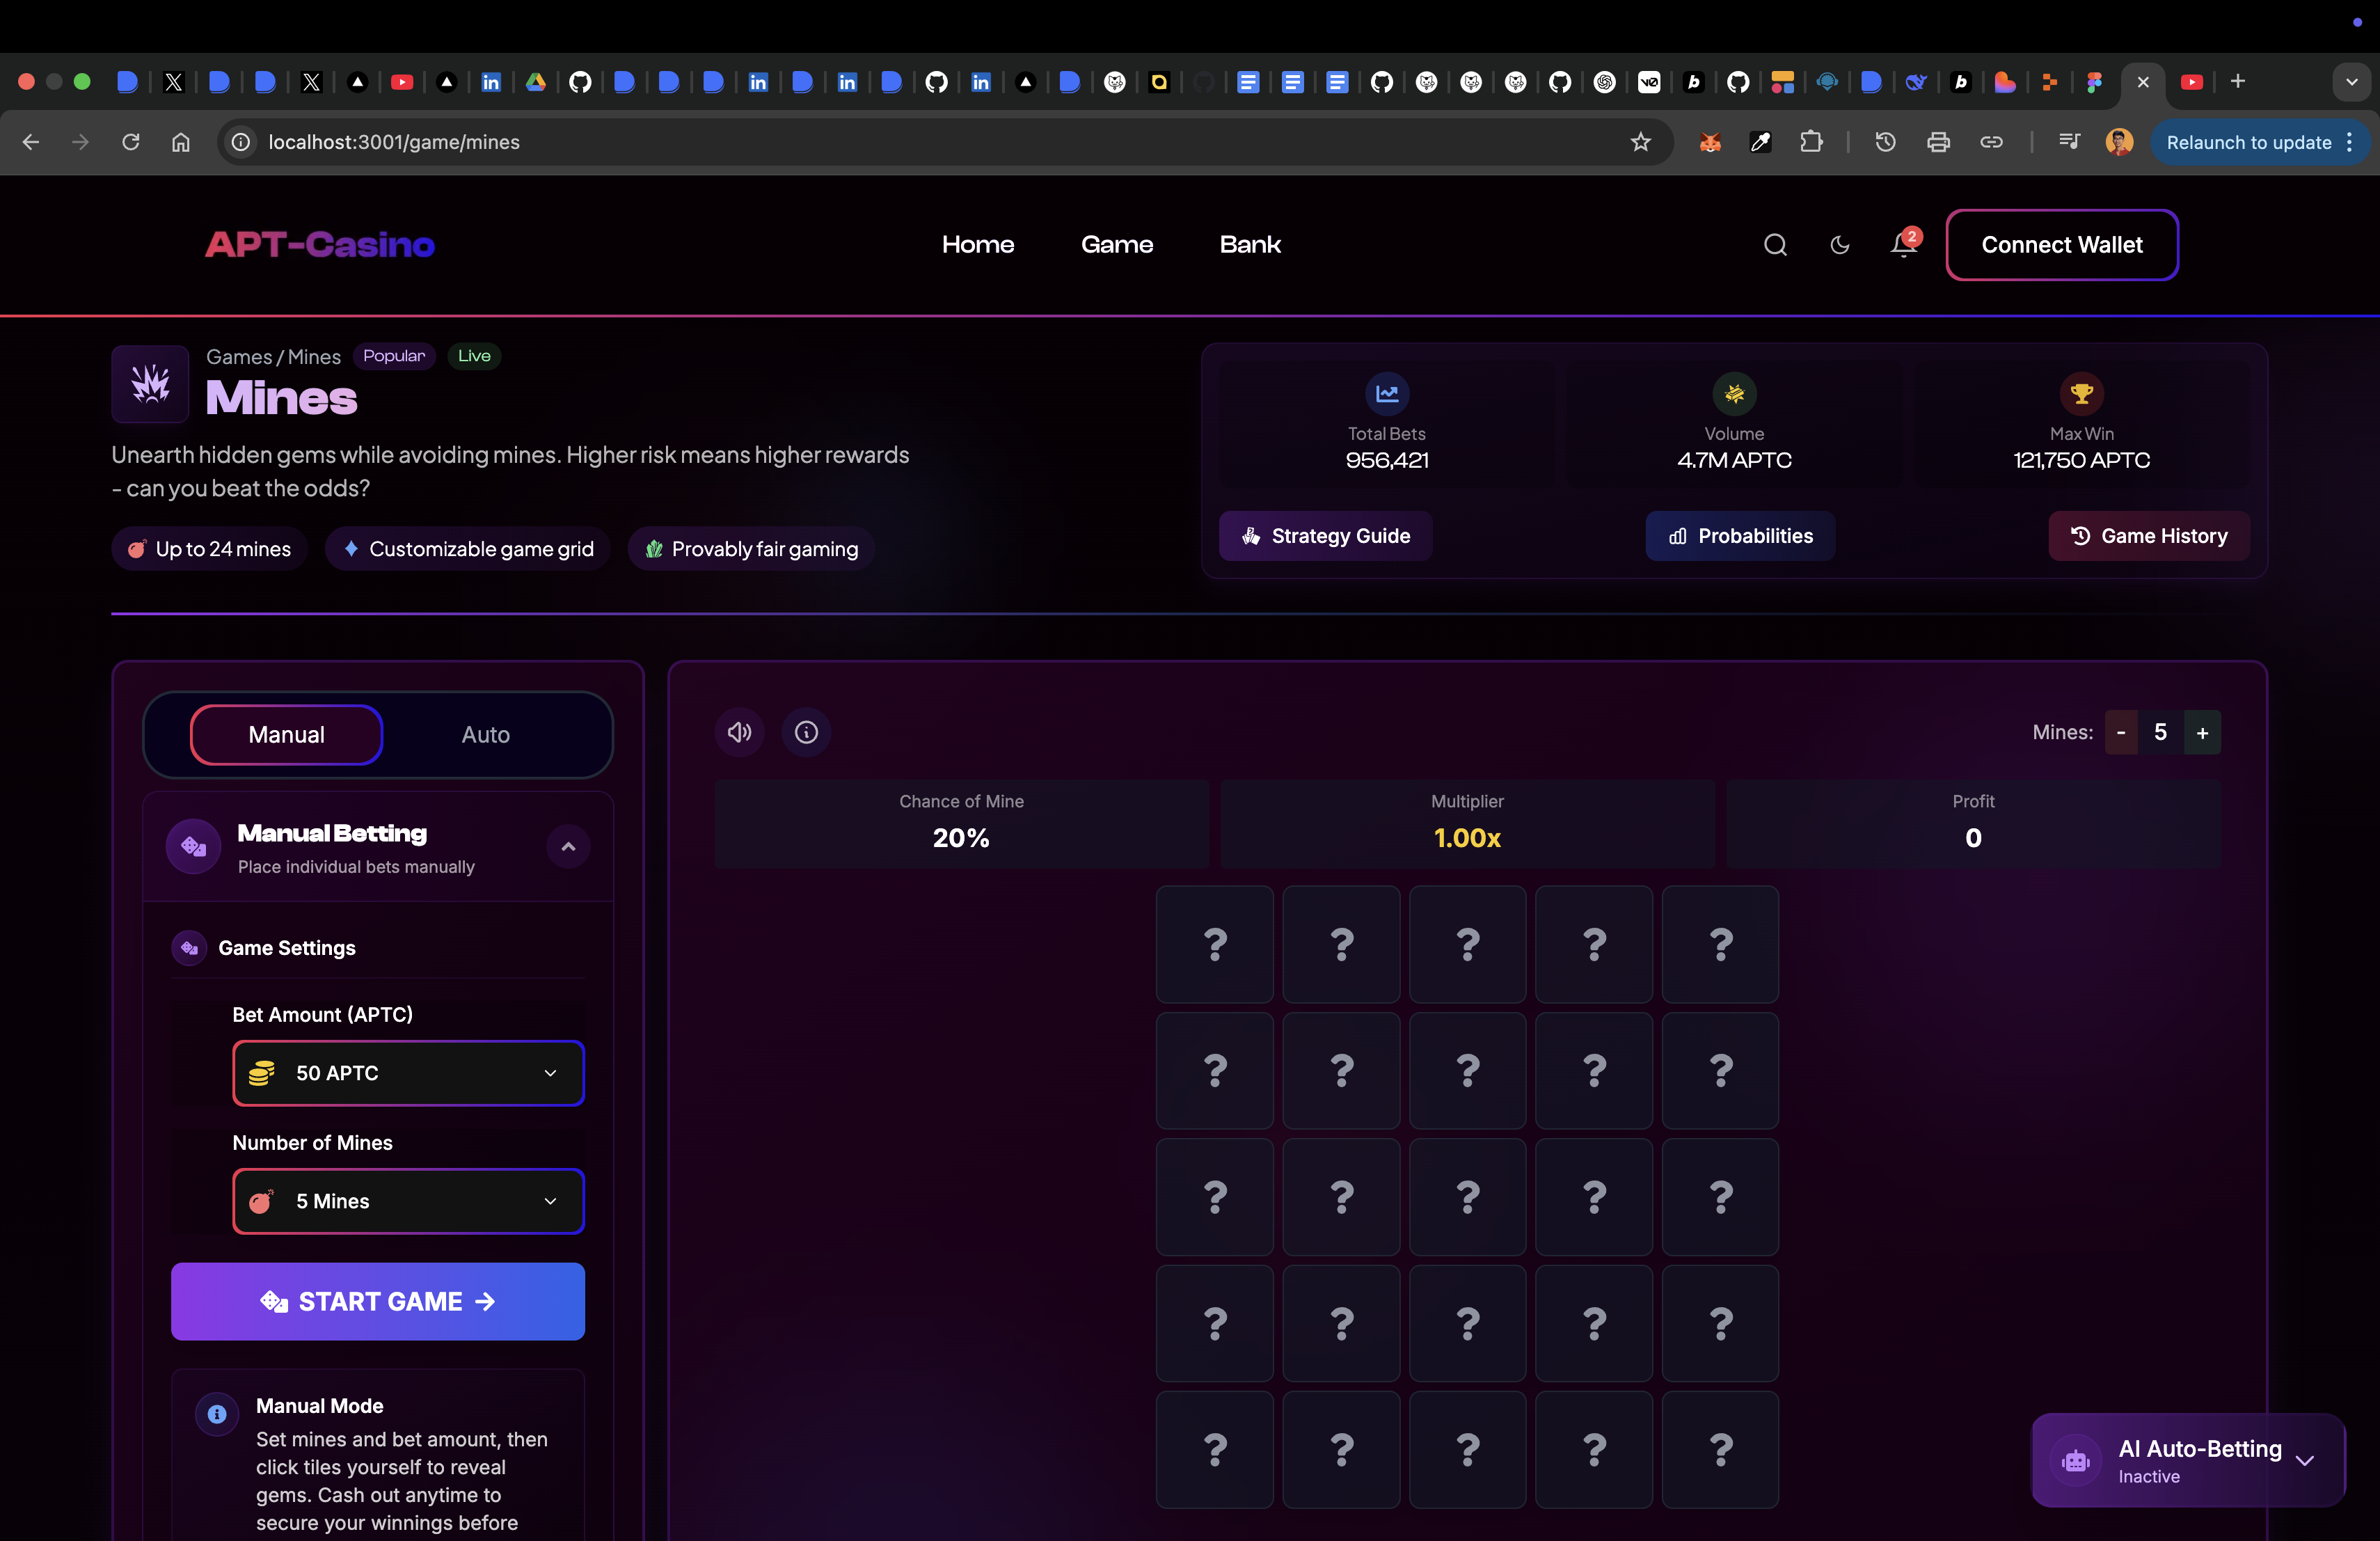Screen dimensions: 2380x1541
Task: Collapse the Manual Betting section chevron
Action: [568, 847]
